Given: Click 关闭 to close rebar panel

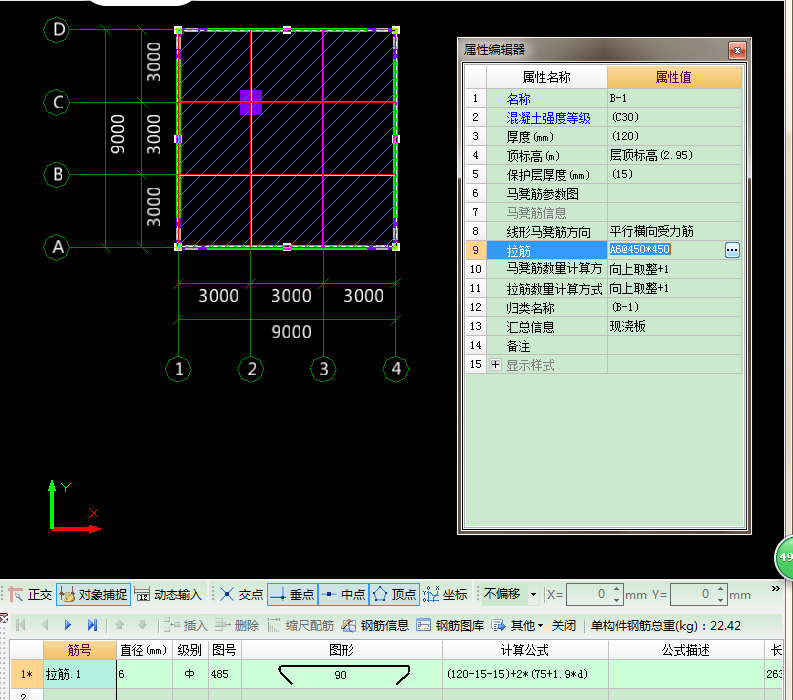Looking at the screenshot, I should click(x=564, y=626).
